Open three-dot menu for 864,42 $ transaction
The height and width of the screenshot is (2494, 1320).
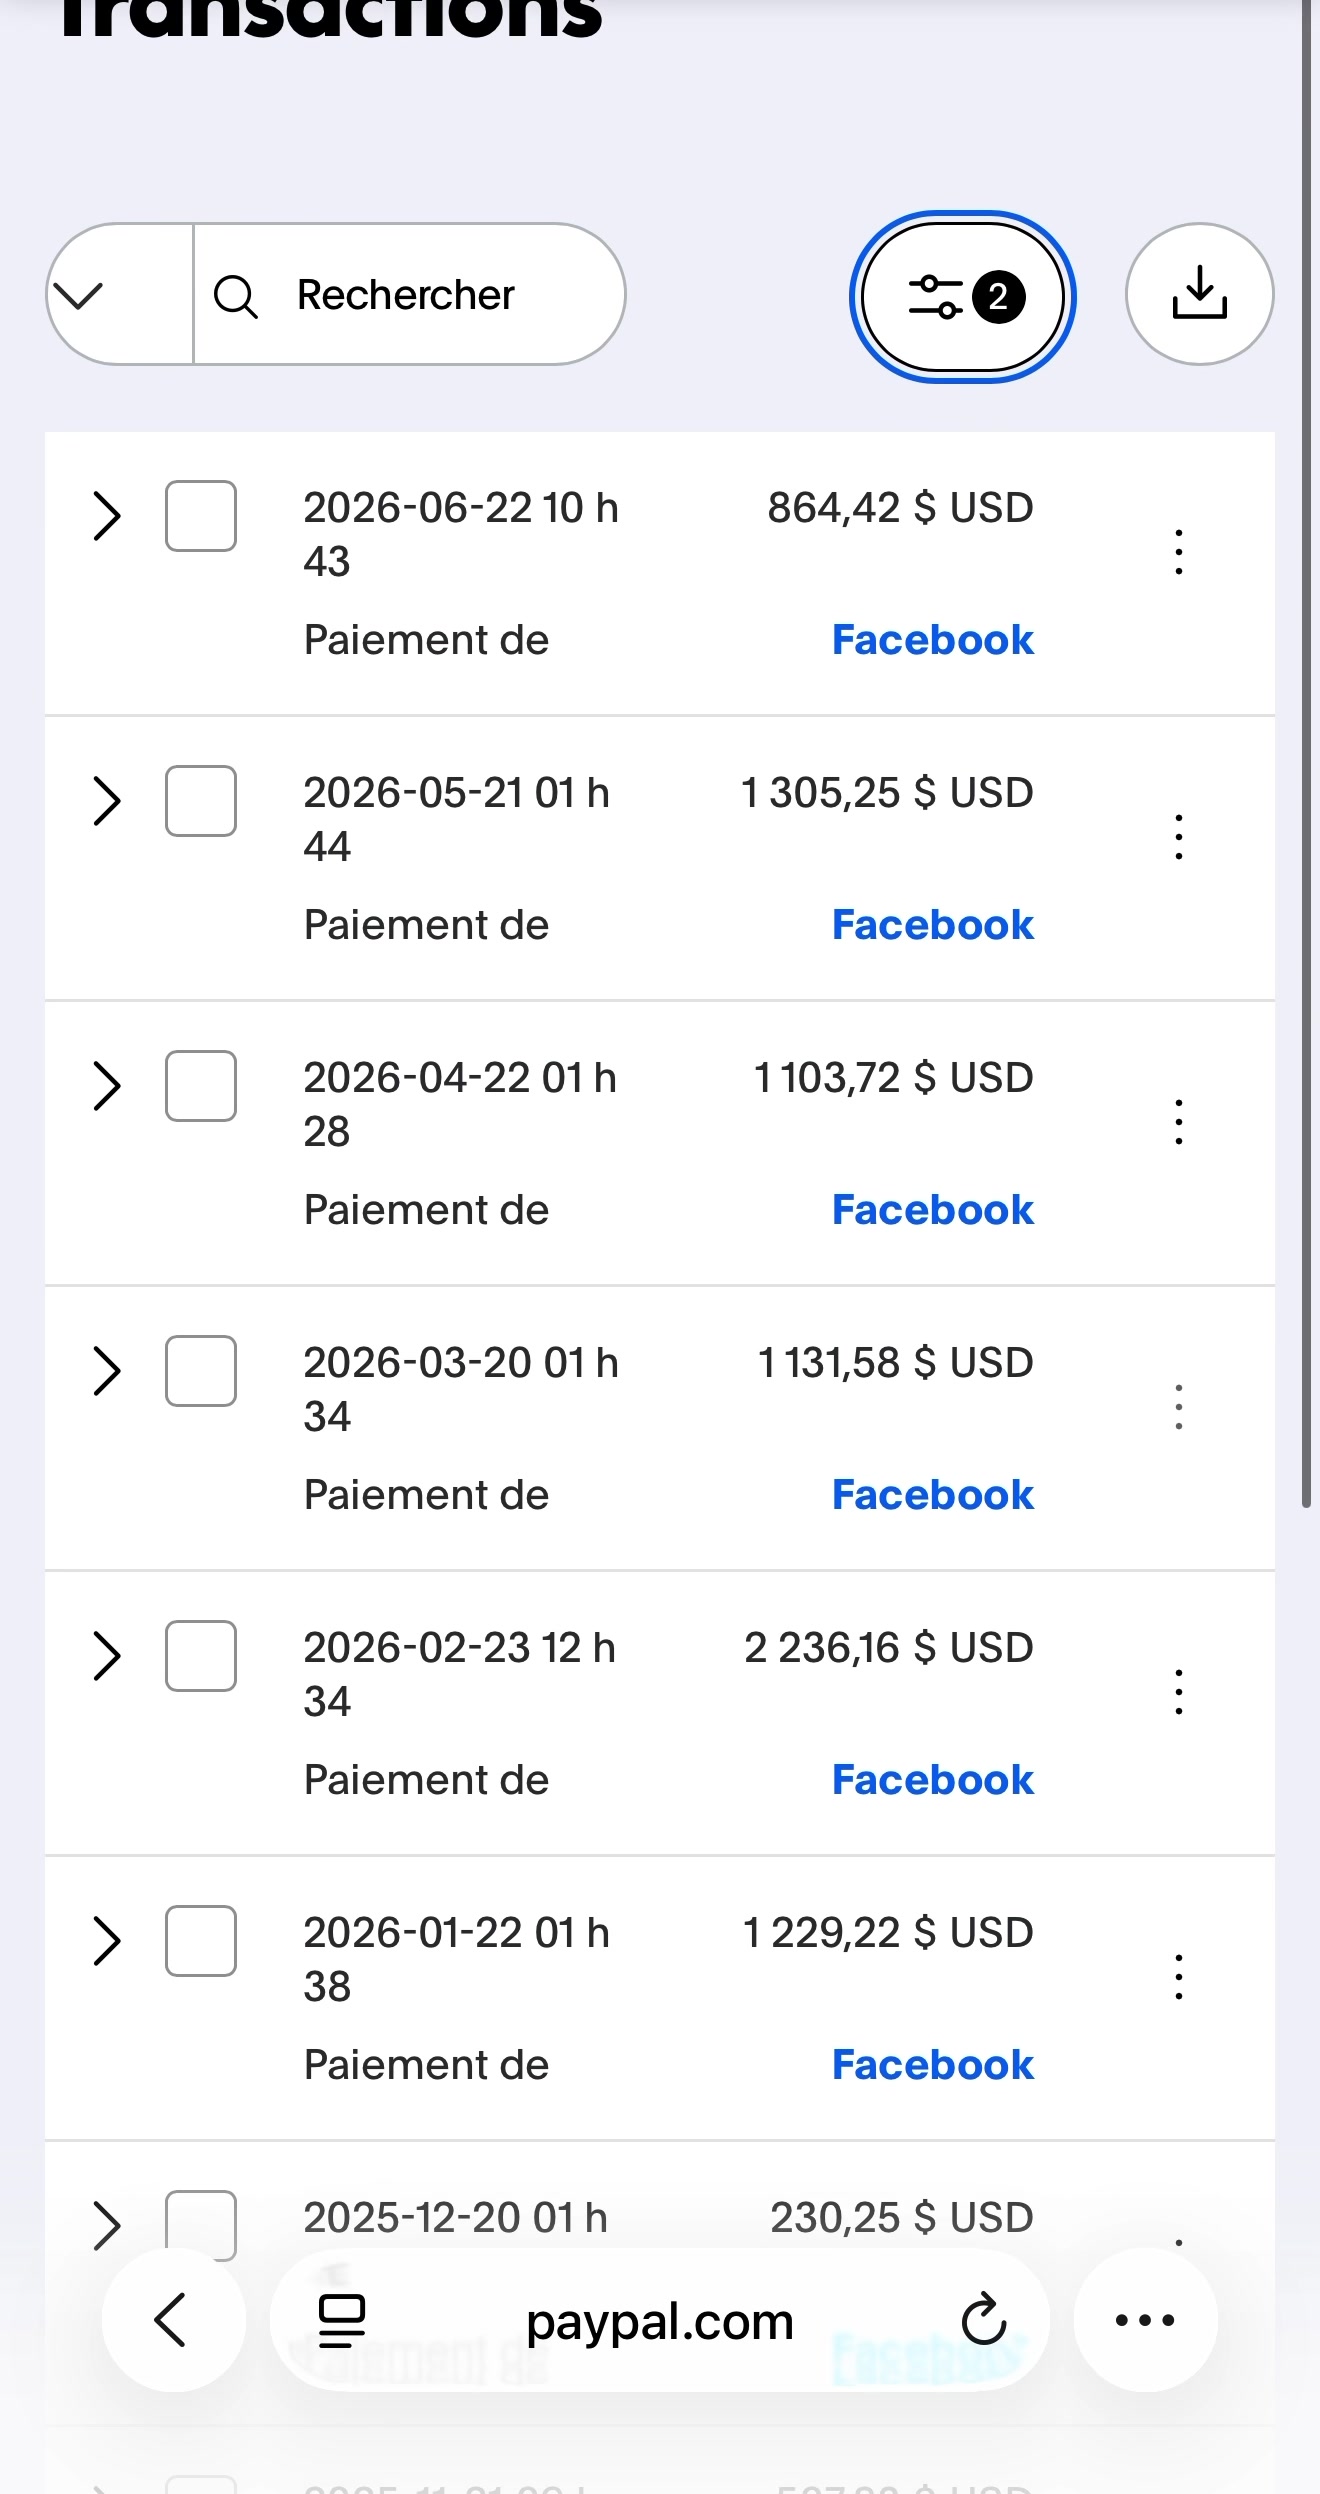(x=1179, y=552)
